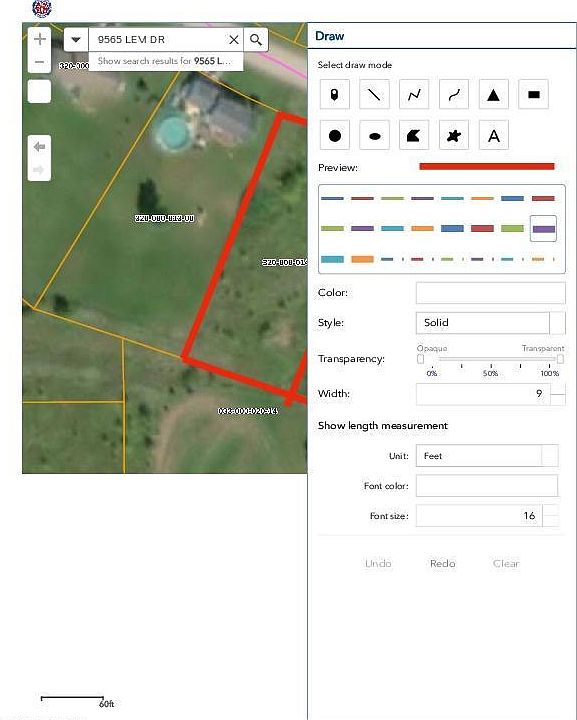The image size is (577, 720).
Task: Open the line Color picker field
Action: (x=490, y=293)
